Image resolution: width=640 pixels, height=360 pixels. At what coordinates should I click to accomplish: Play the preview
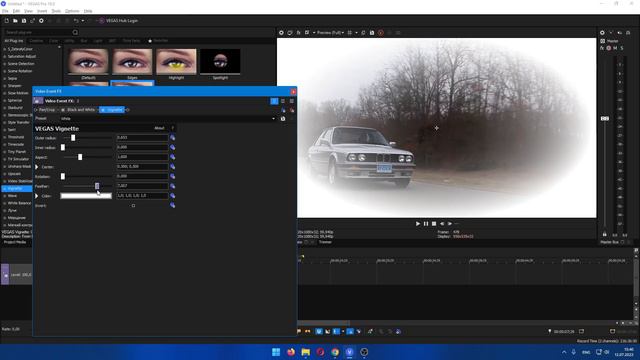point(418,224)
